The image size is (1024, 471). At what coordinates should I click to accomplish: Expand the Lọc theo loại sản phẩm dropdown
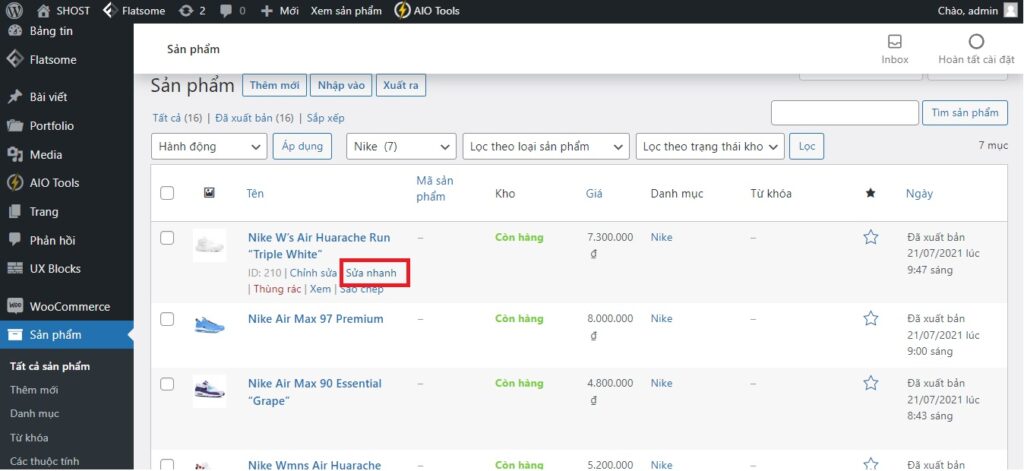click(x=545, y=146)
